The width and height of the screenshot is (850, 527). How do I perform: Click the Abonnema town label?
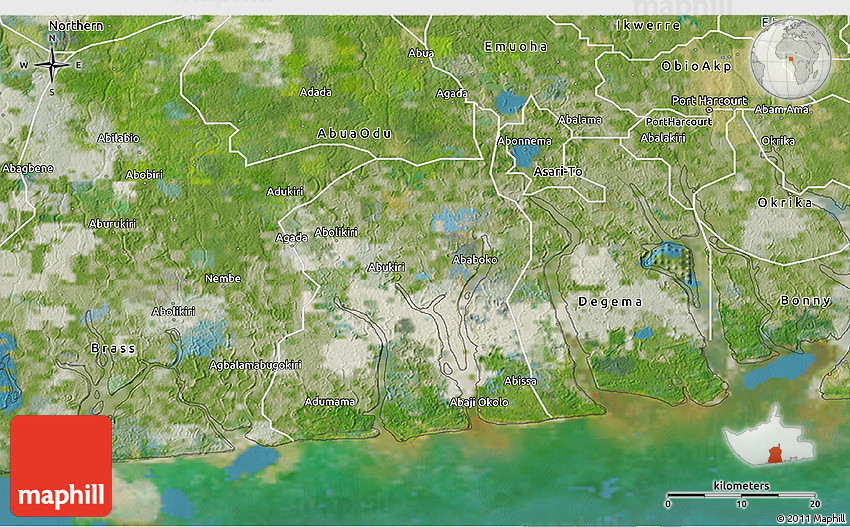pyautogui.click(x=524, y=141)
